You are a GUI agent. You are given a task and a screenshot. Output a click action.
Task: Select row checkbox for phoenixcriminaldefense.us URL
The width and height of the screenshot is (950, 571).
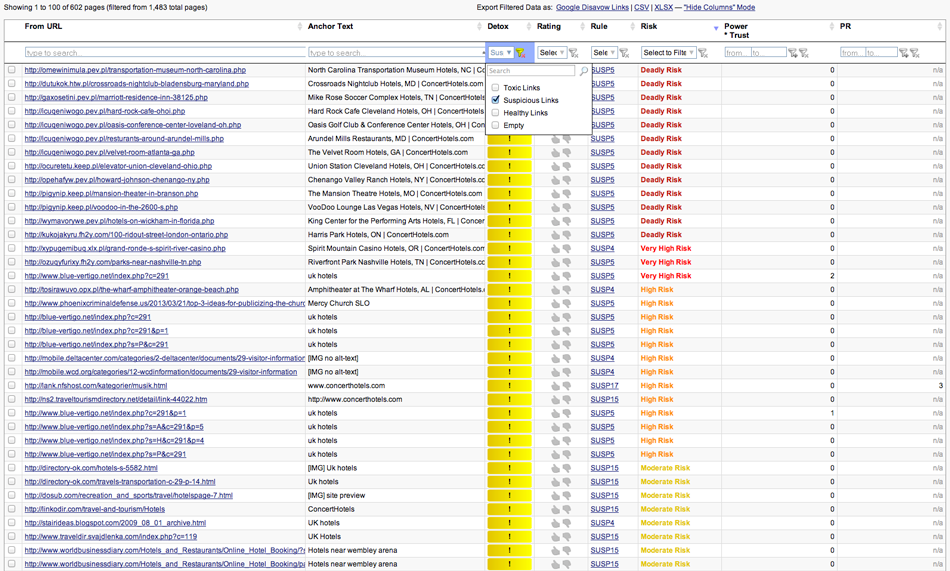click(x=12, y=304)
